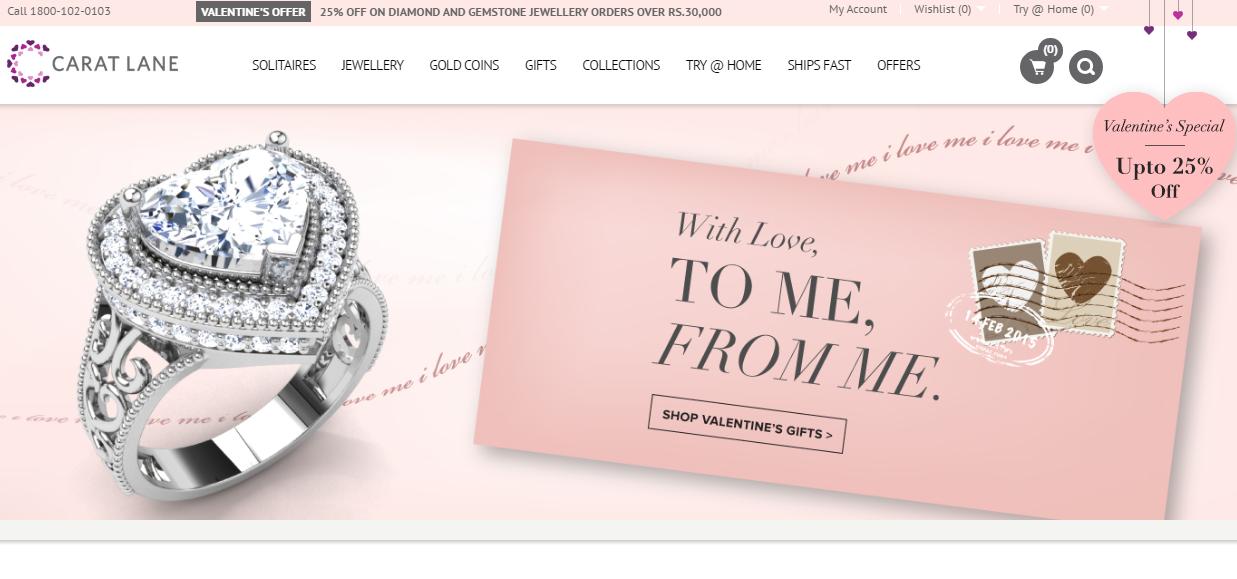This screenshot has height=579, width=1237.
Task: Open the Solitaires menu
Action: (x=284, y=65)
